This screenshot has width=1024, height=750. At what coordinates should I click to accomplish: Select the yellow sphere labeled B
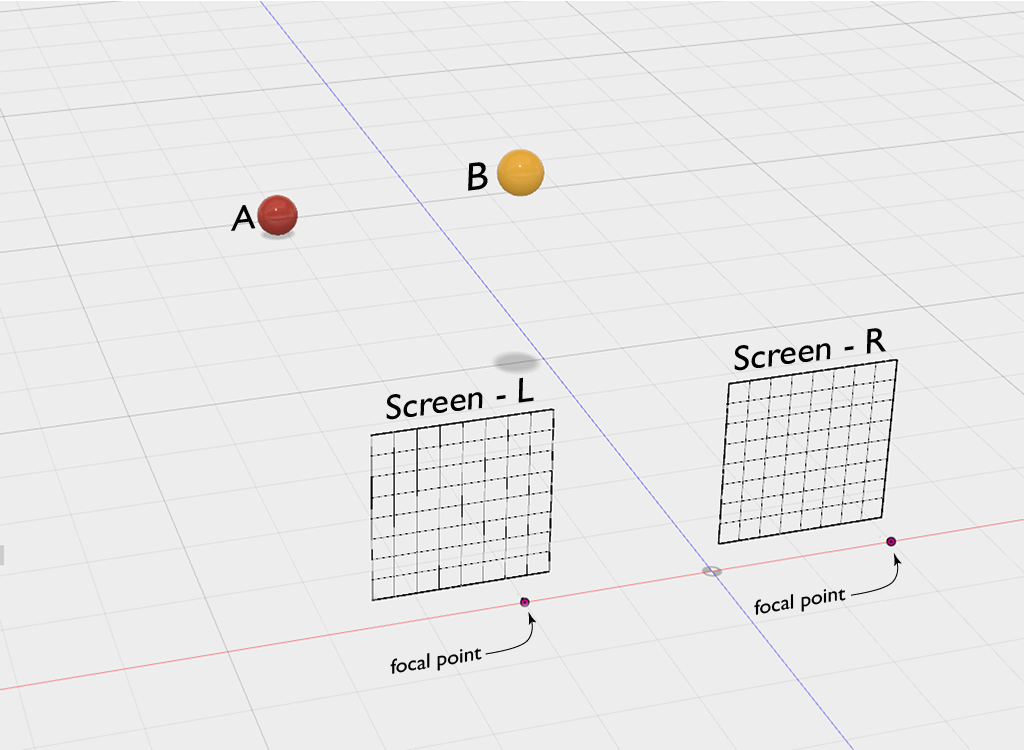520,172
